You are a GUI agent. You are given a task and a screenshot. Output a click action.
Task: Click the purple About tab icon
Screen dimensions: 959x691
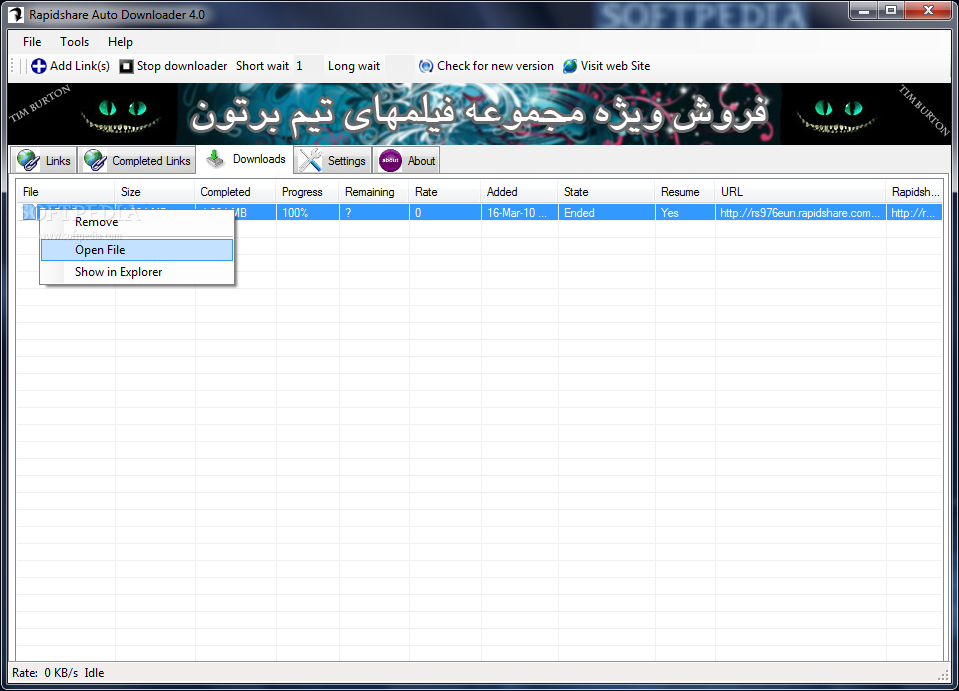(x=390, y=160)
